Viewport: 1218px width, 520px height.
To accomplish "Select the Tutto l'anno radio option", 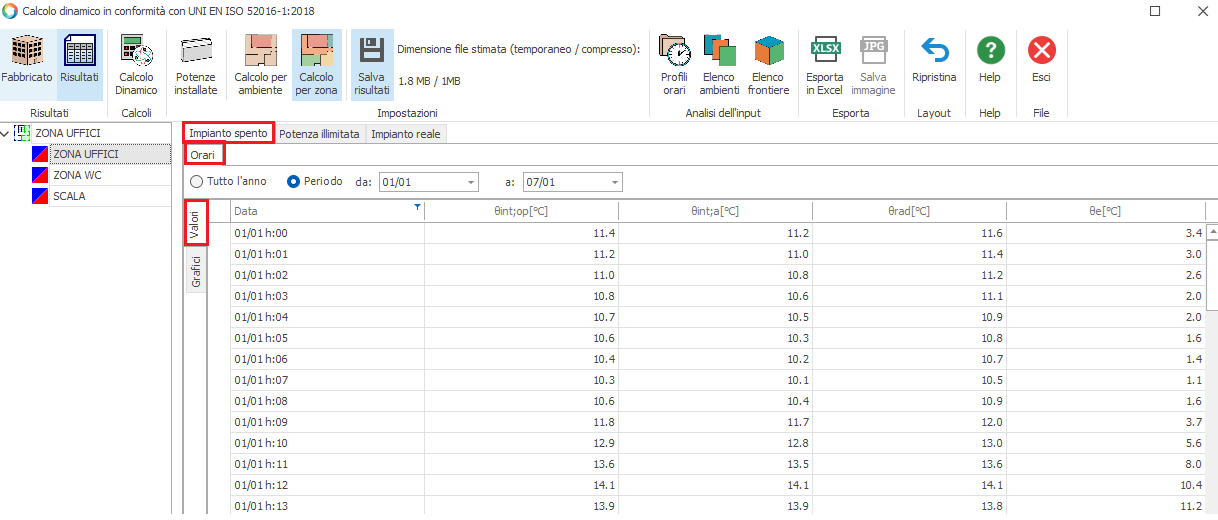I will [x=197, y=182].
